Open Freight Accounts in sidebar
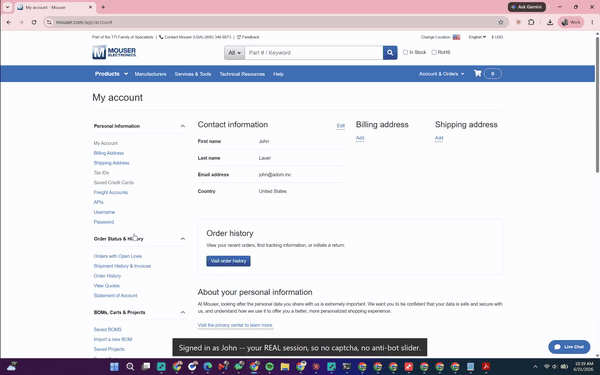This screenshot has width=600, height=375. pyautogui.click(x=111, y=192)
